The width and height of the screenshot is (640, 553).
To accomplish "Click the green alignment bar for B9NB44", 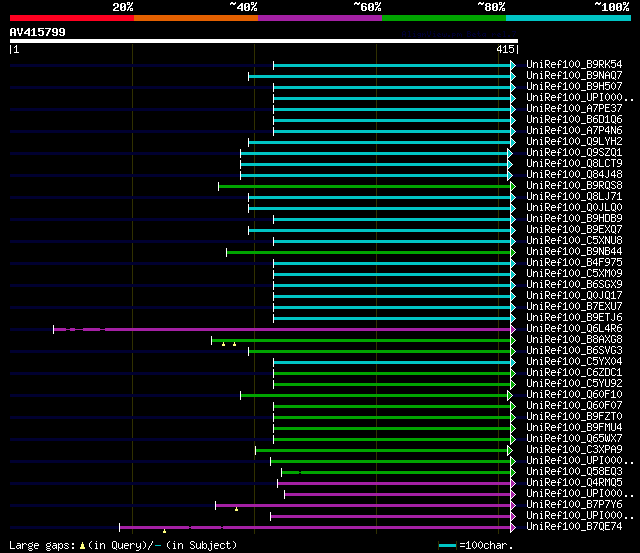I will 369,253.
